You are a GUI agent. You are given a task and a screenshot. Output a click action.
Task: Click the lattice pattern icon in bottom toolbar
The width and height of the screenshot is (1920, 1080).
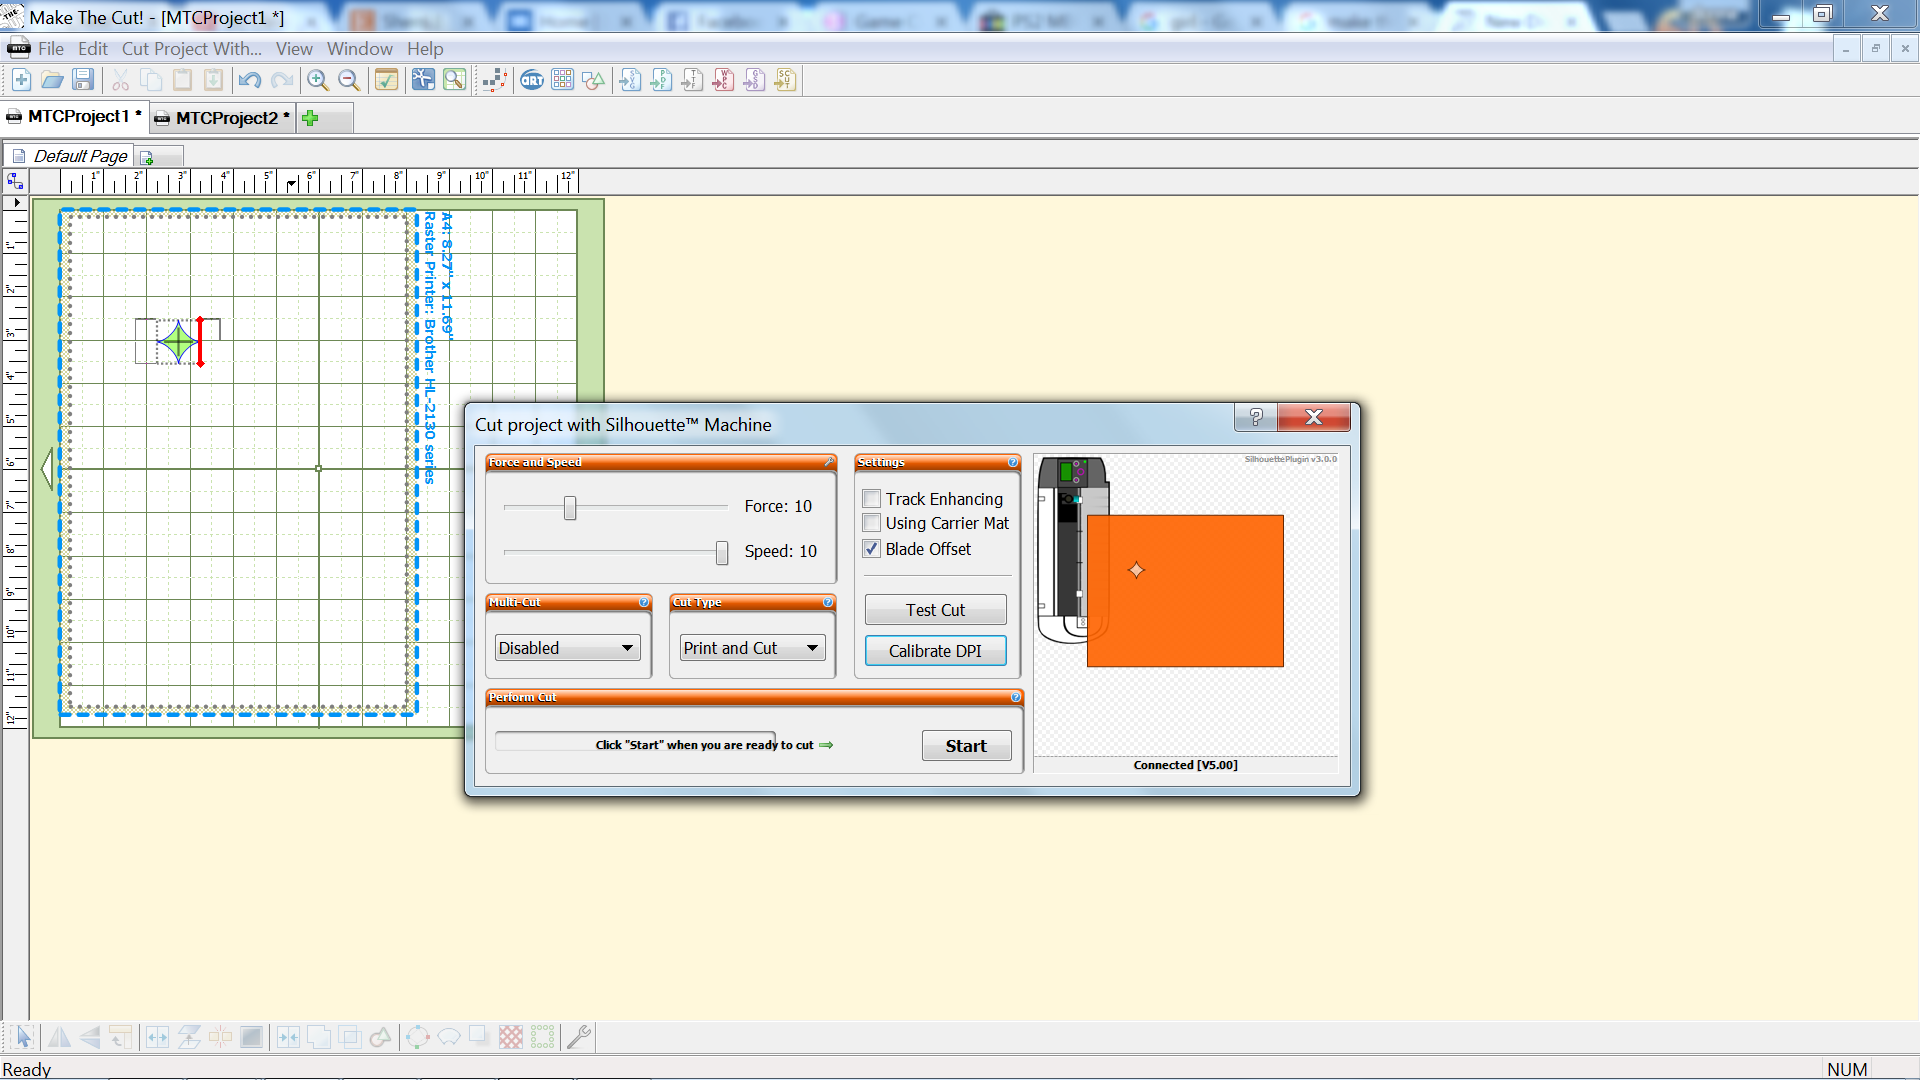point(511,1037)
